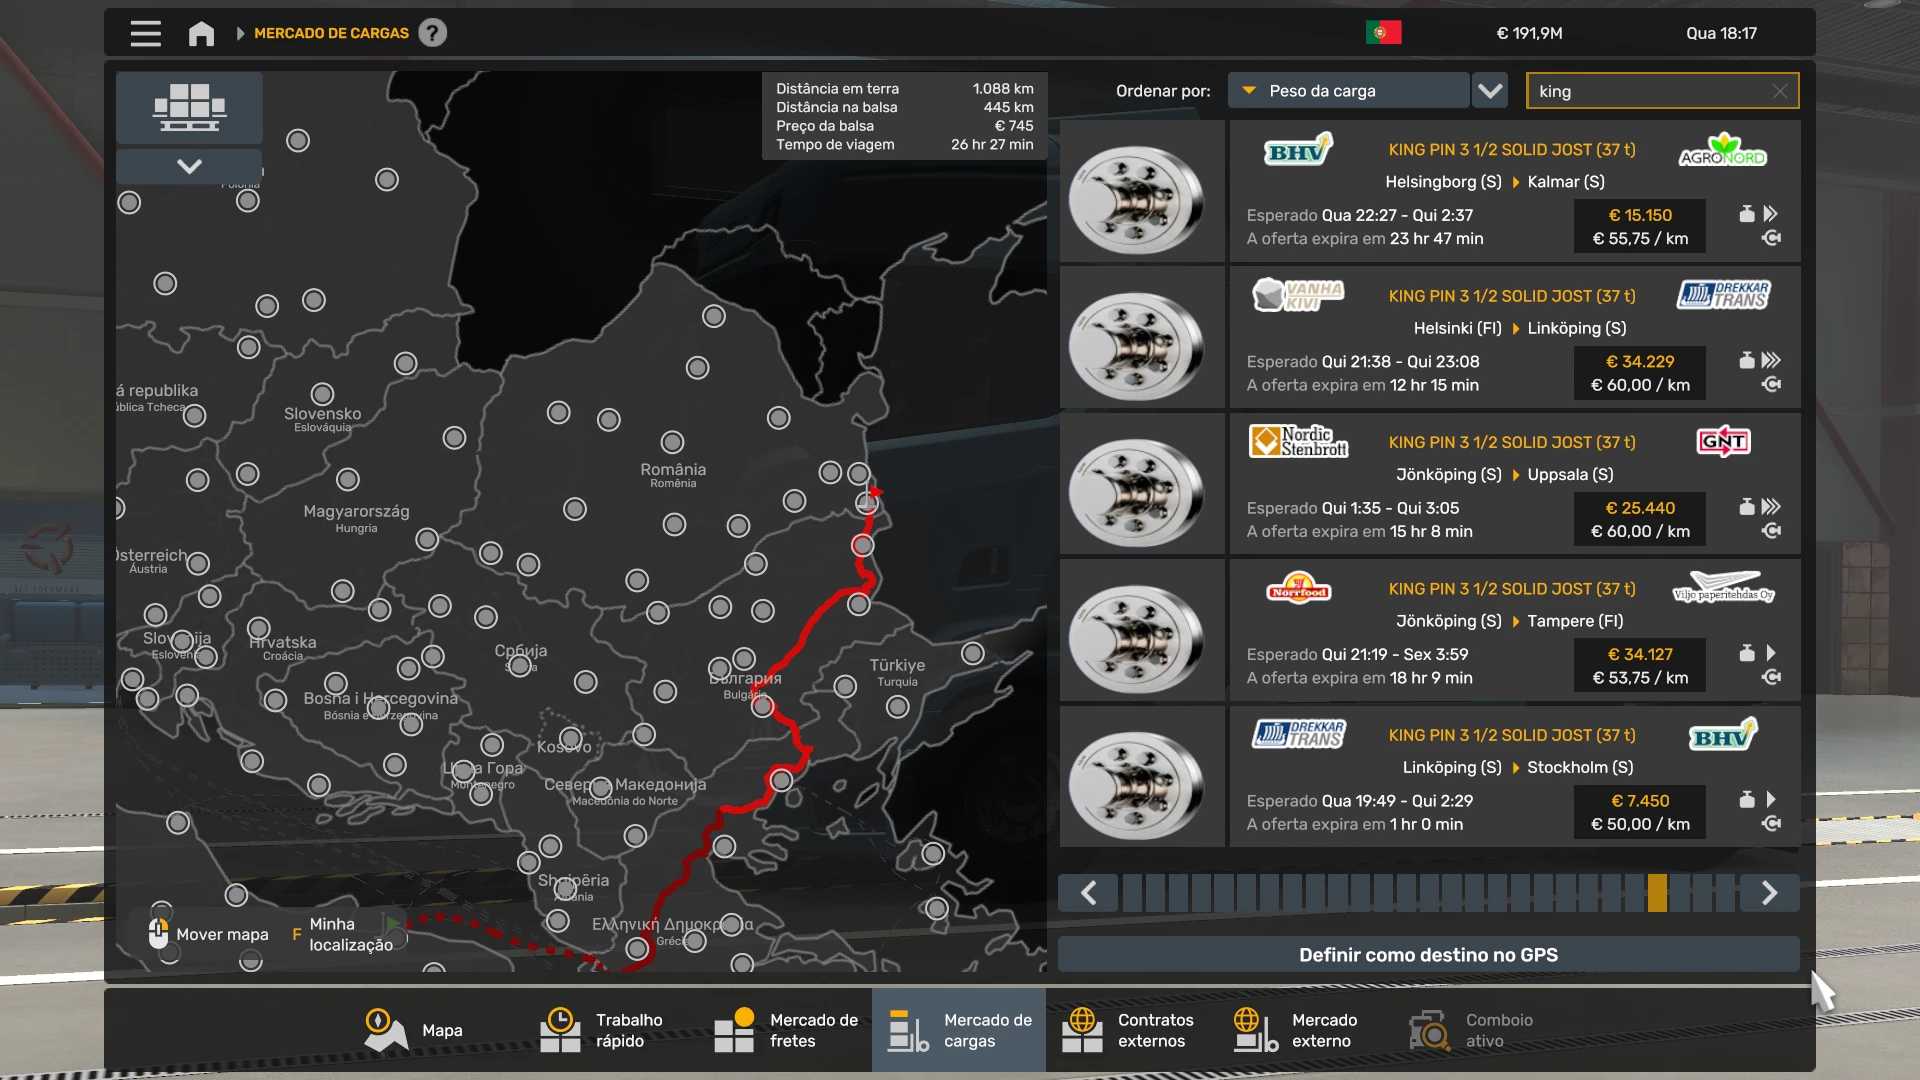Switch to Mercado de fretes tab
The width and height of the screenshot is (1920, 1080).
click(787, 1030)
